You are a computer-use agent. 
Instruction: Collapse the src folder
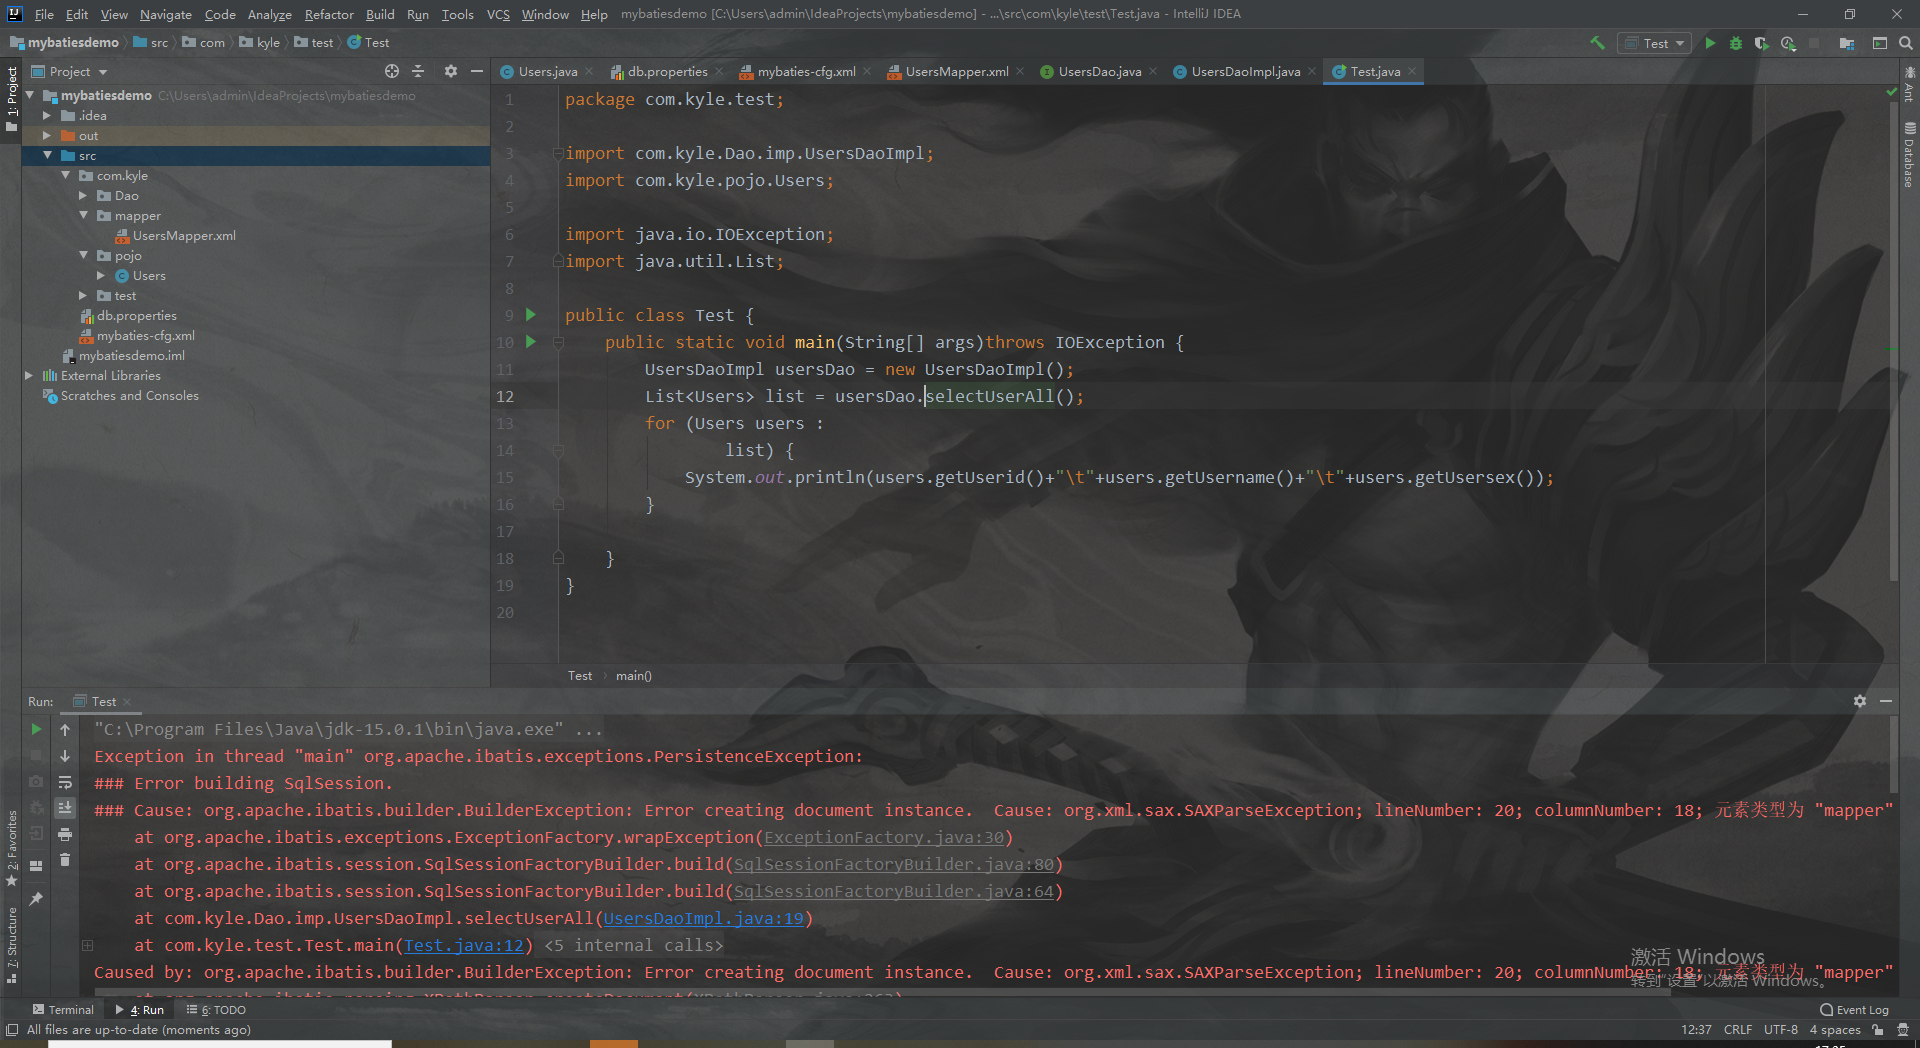pyautogui.click(x=47, y=156)
